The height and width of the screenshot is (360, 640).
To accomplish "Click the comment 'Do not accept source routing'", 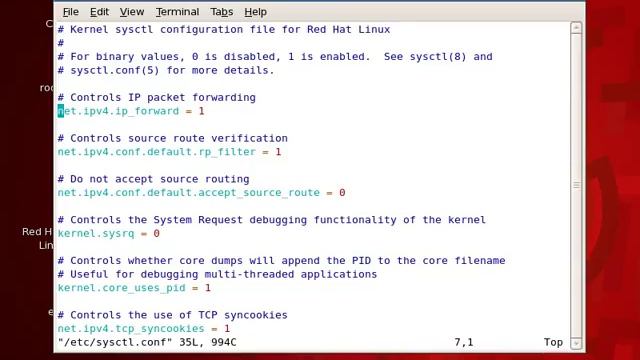I will pos(153,179).
